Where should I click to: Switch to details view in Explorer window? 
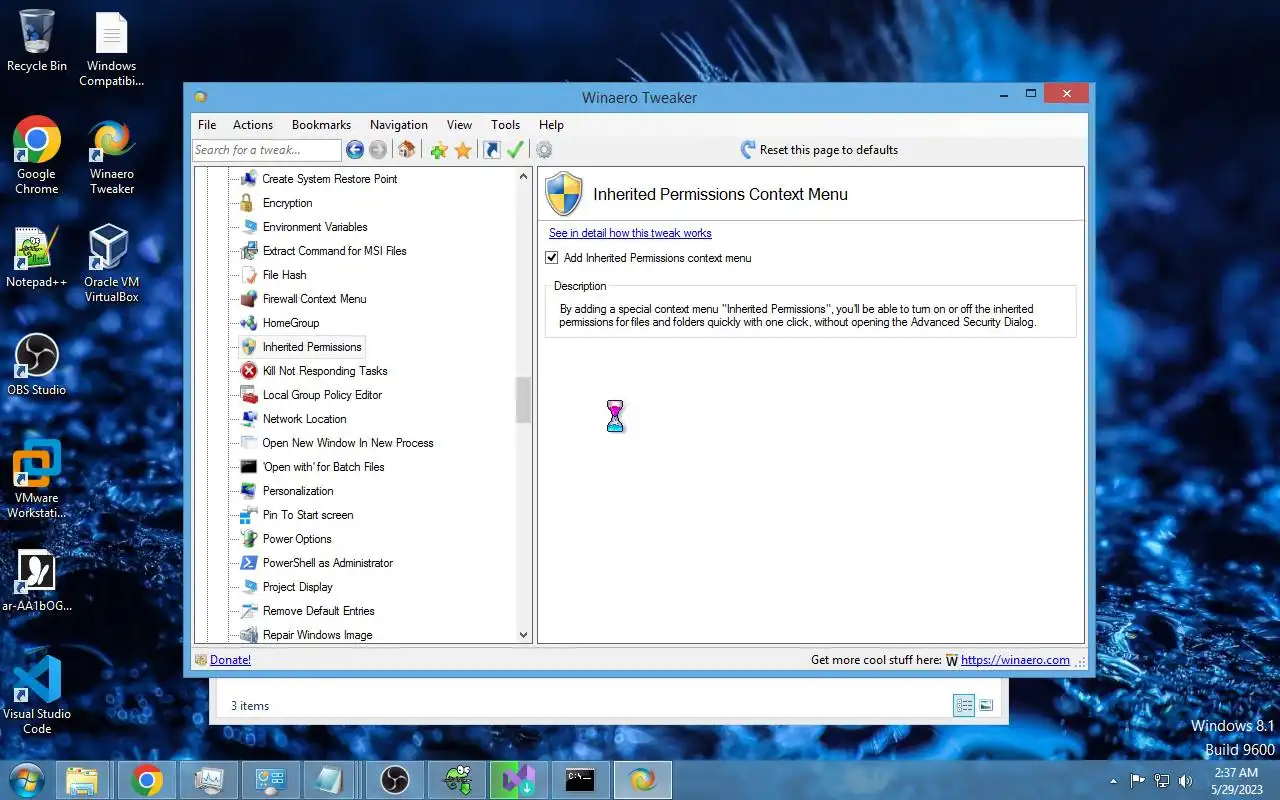(x=964, y=706)
